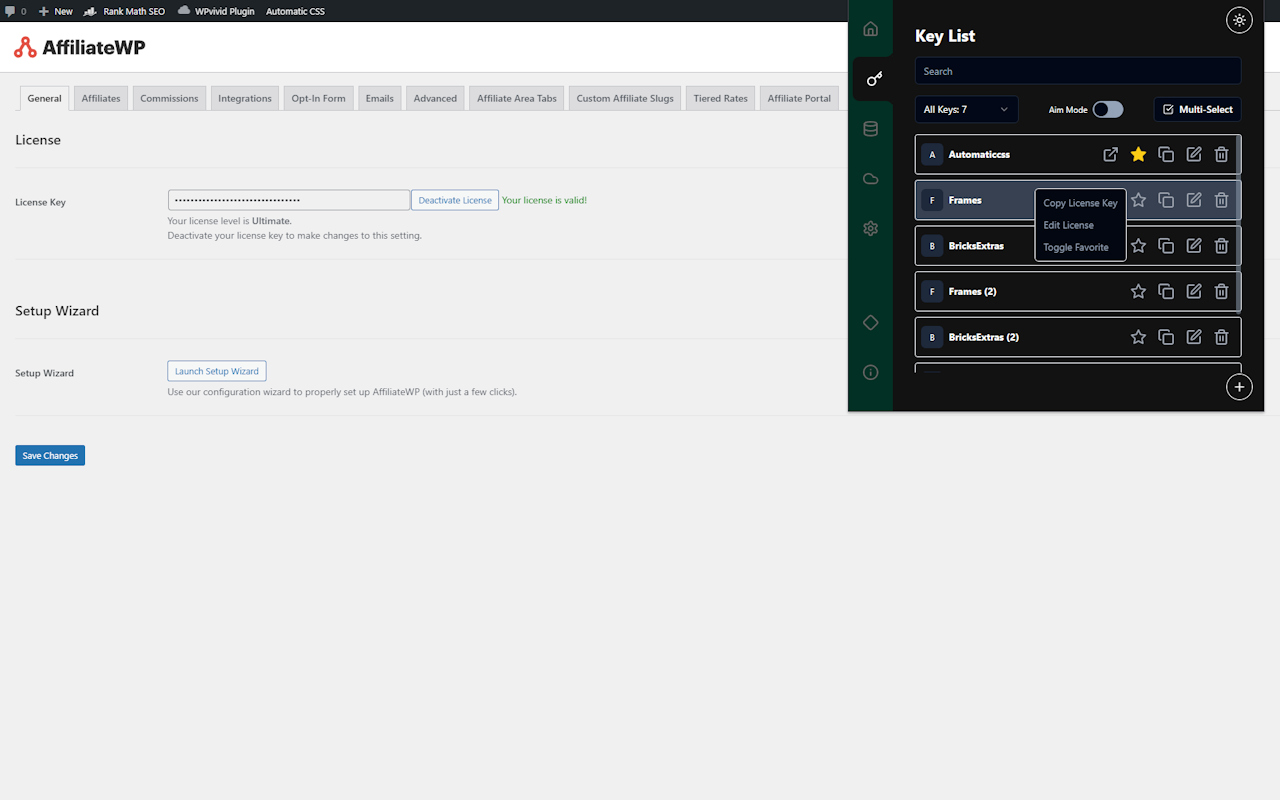
Task: Delete the BricksExtras key
Action: point(1221,245)
